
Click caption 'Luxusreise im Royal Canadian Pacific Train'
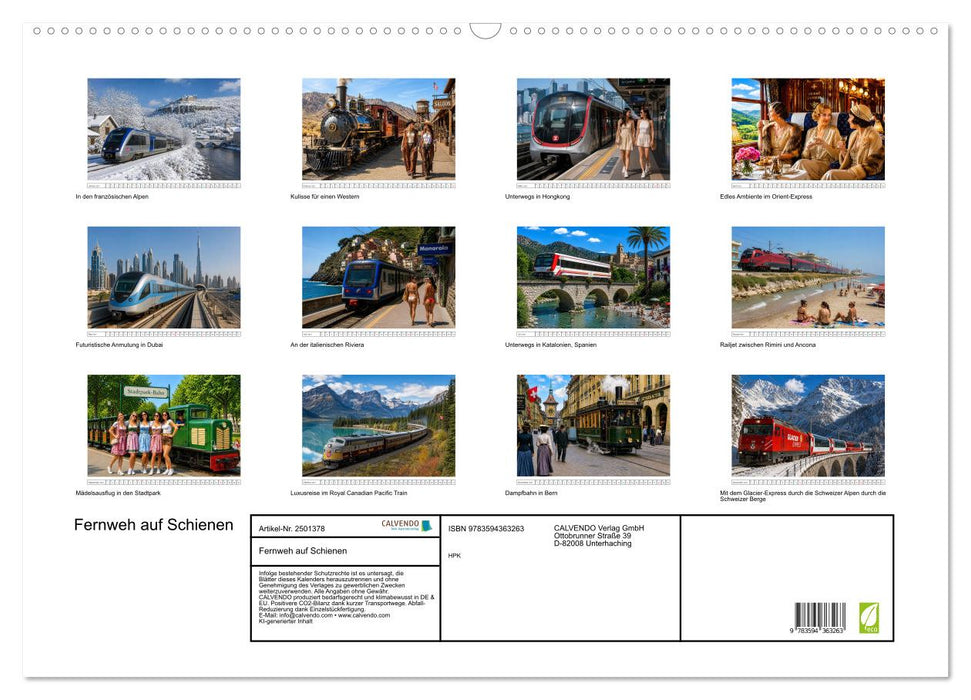coord(349,493)
